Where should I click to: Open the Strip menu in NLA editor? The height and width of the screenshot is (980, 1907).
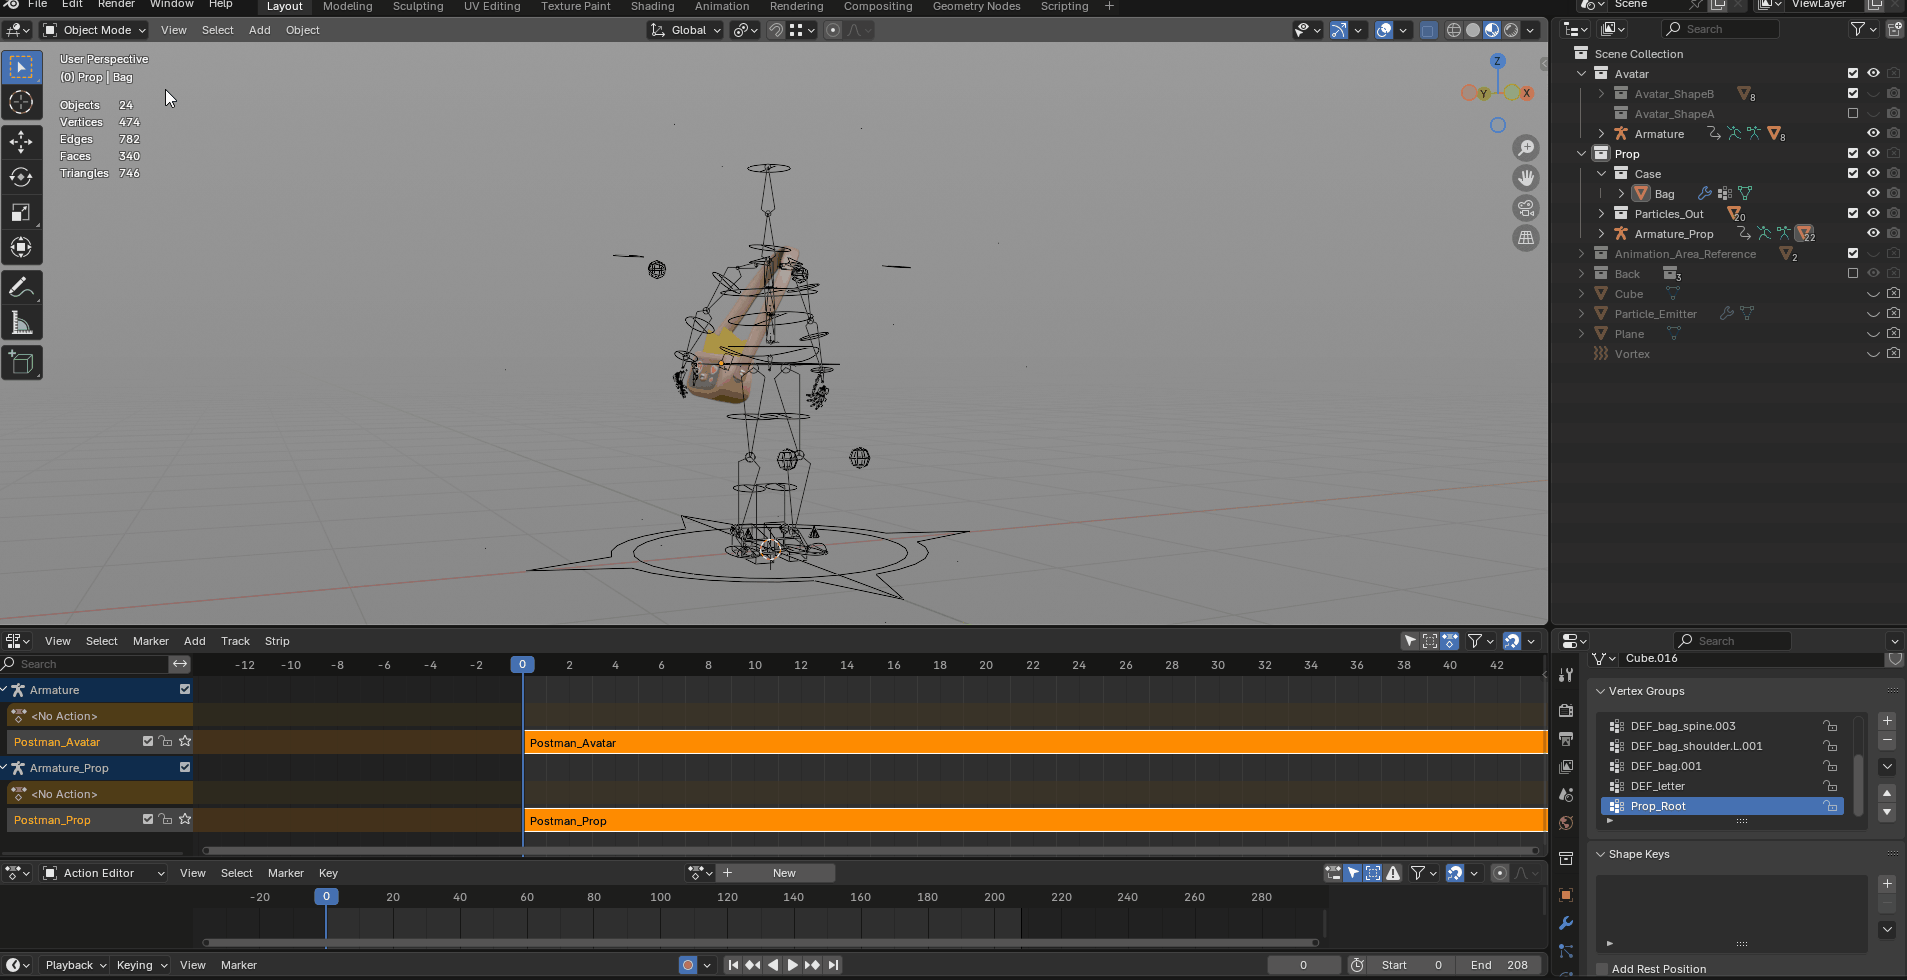[277, 641]
